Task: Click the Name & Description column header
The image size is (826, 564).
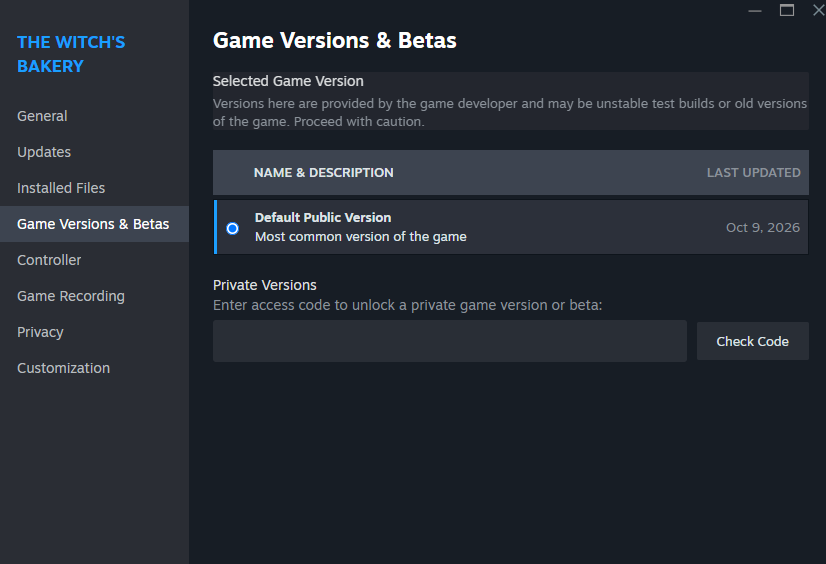Action: [323, 173]
